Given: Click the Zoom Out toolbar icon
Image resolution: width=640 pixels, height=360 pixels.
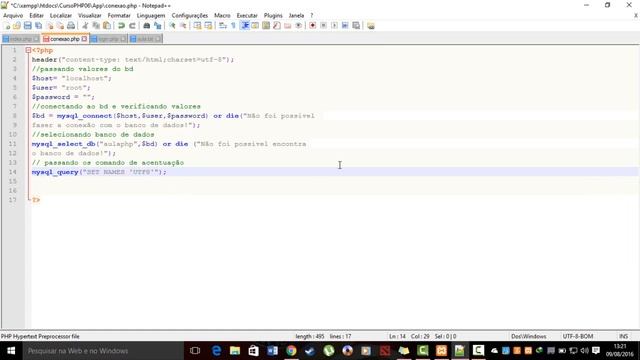Looking at the screenshot, I should coord(183,26).
